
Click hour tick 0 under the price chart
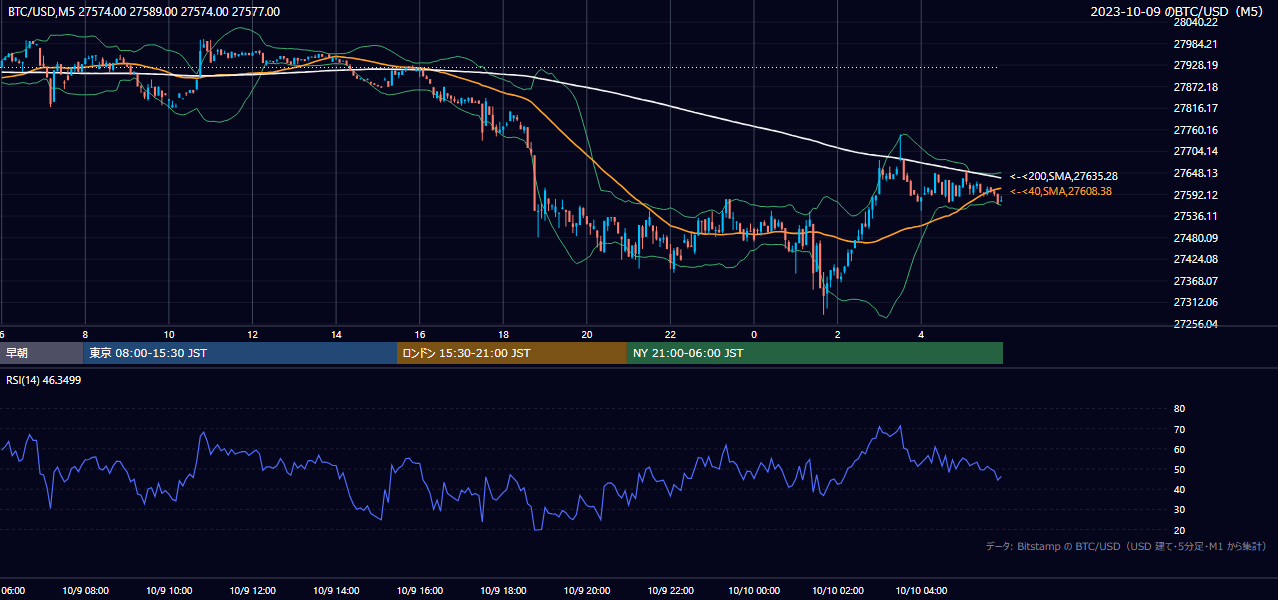[x=754, y=334]
